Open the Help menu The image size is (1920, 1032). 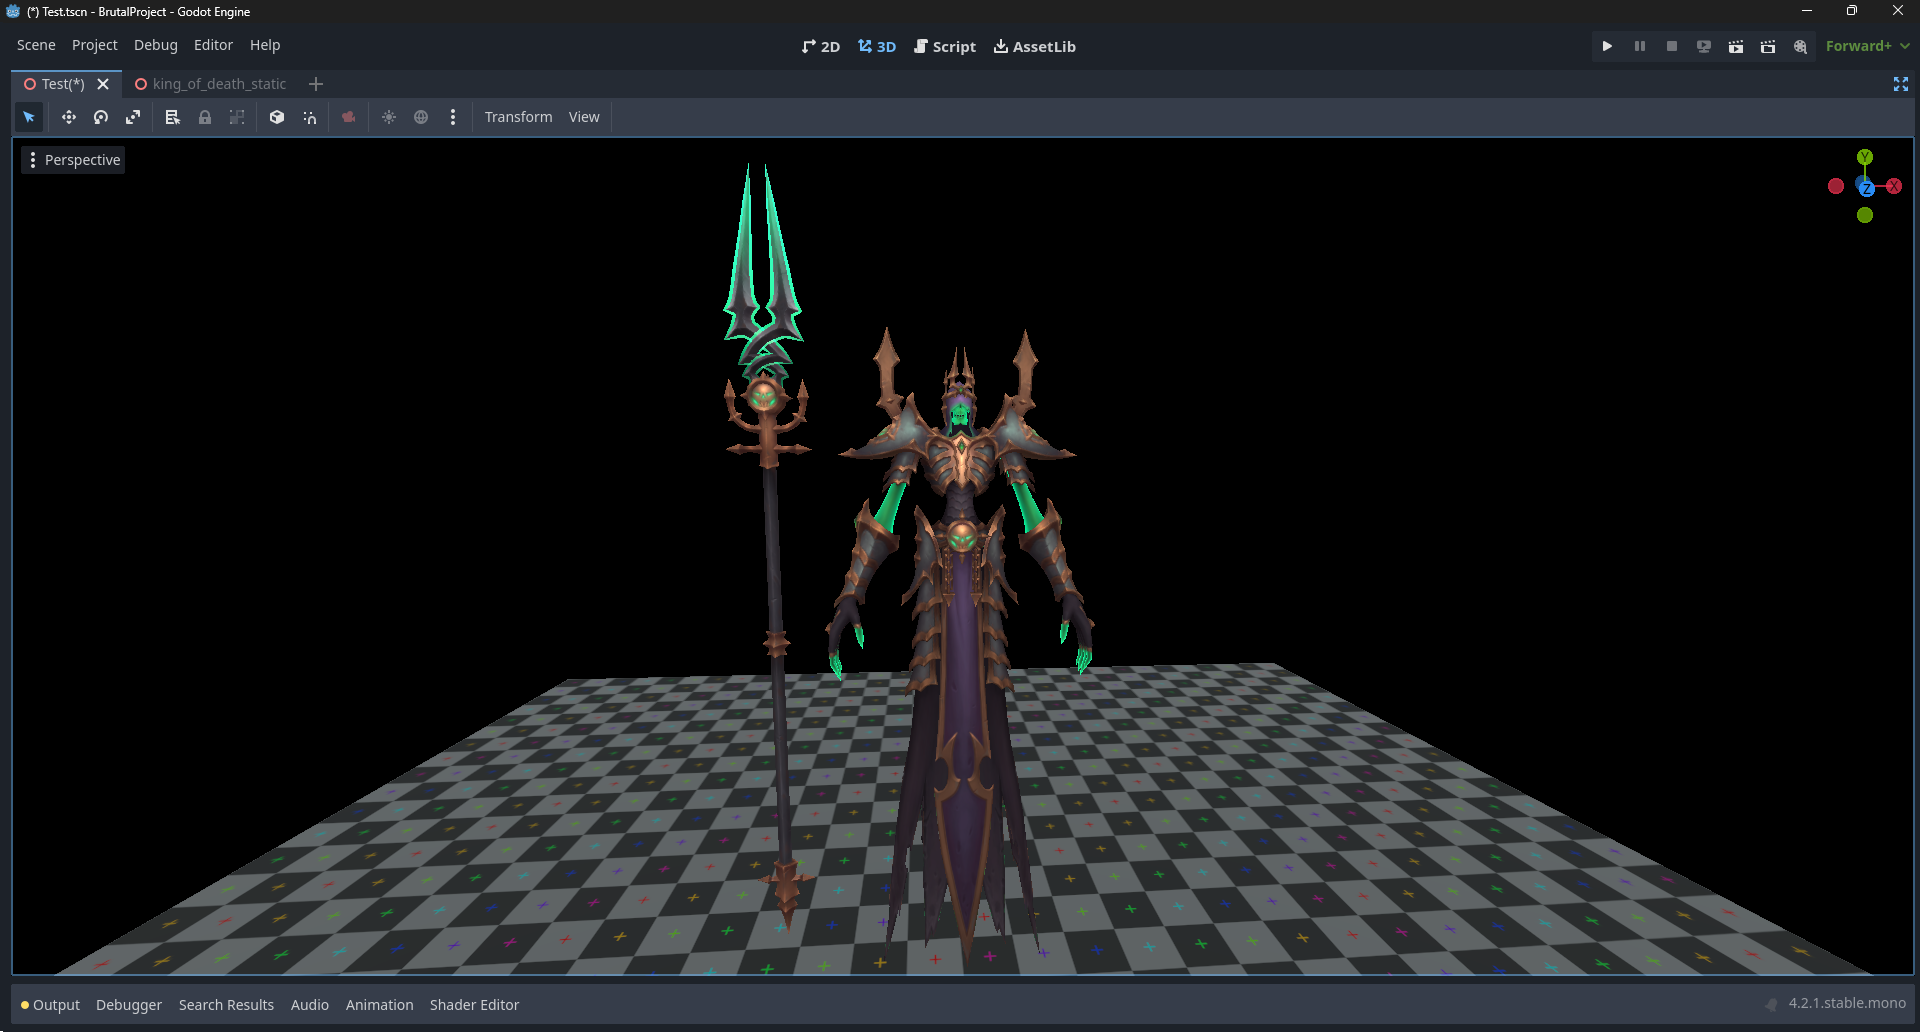click(265, 45)
